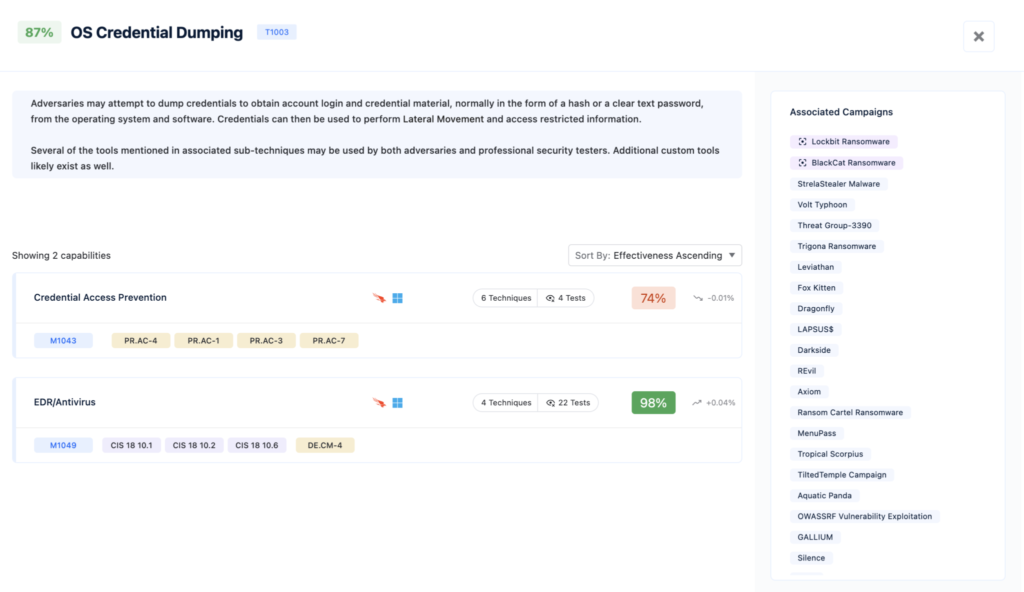The width and height of the screenshot is (1024, 592).
Task: Click the target icon on BlackCat Ransomware
Action: (x=802, y=163)
